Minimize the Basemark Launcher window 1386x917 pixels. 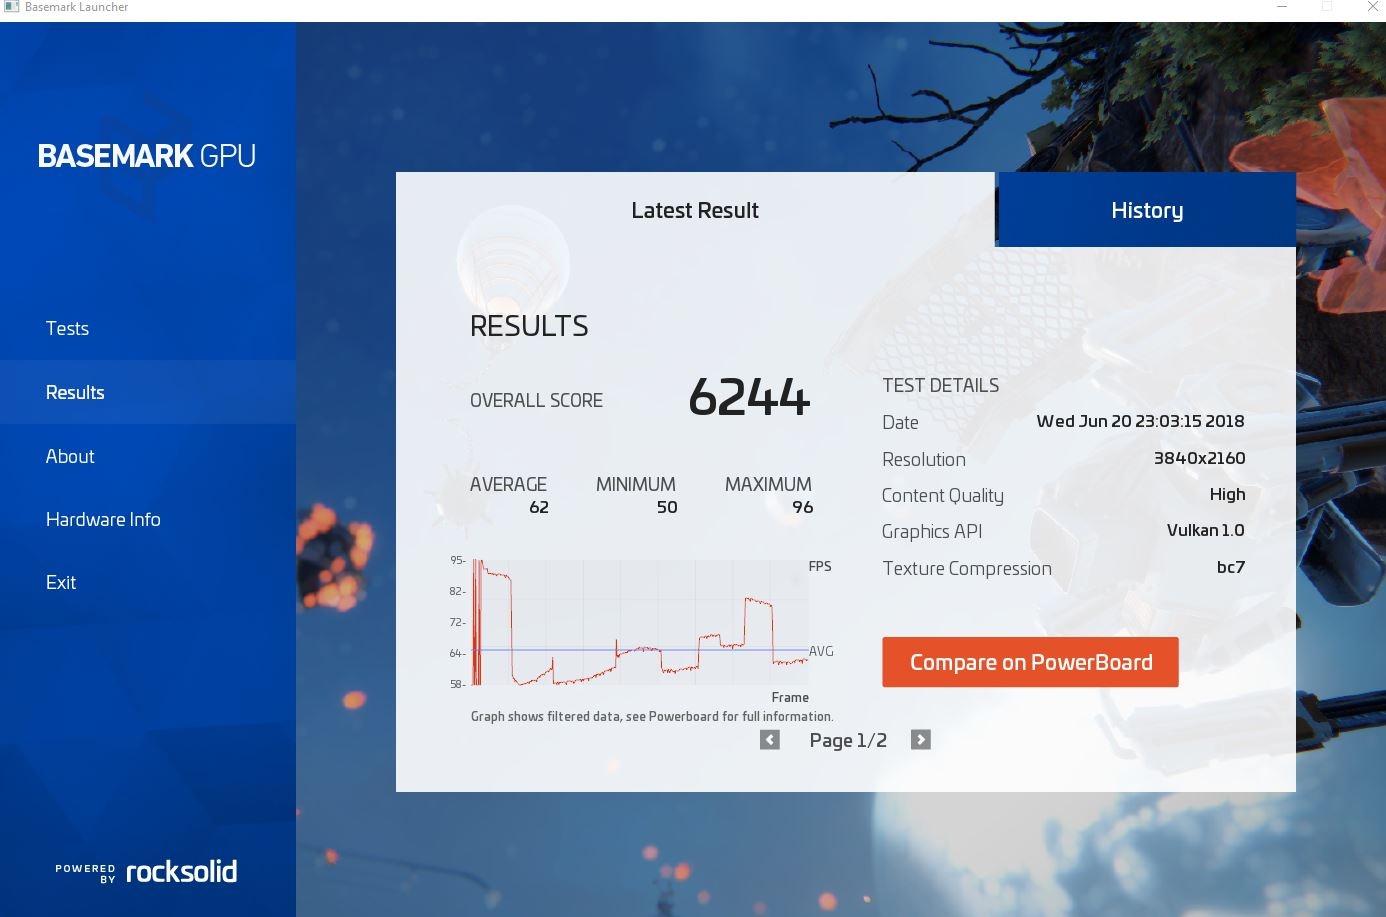pos(1282,7)
